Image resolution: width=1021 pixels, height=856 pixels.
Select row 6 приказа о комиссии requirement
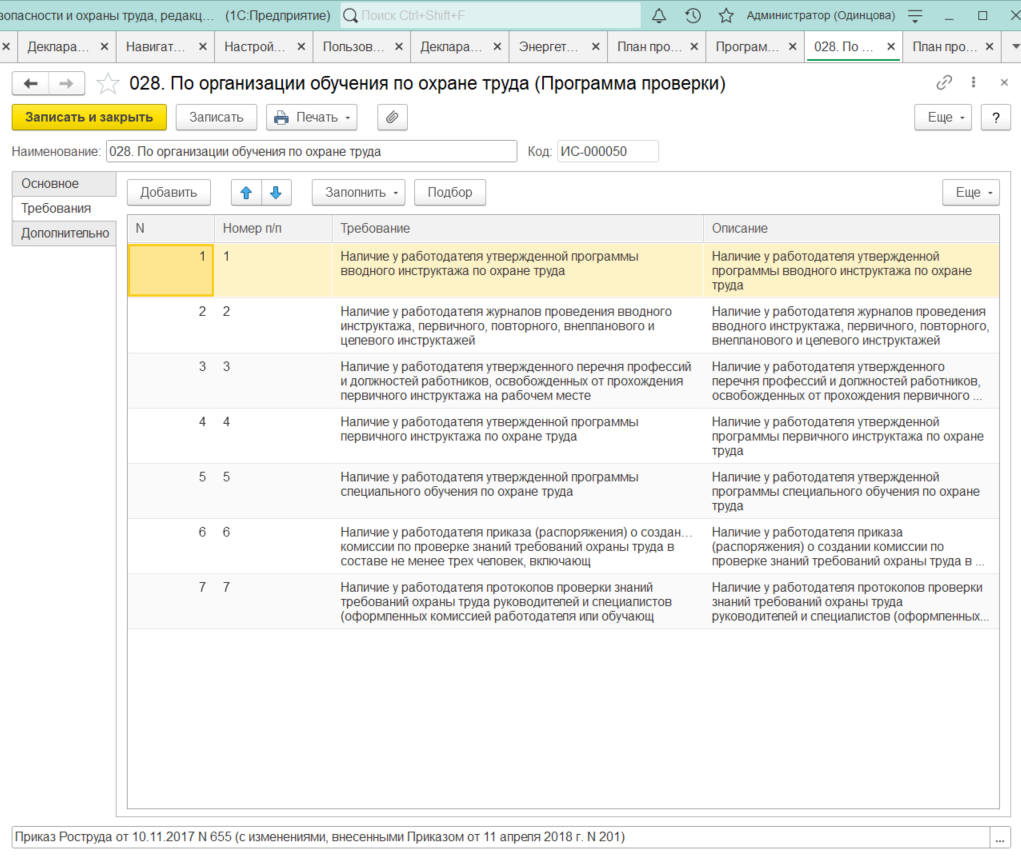click(x=563, y=547)
